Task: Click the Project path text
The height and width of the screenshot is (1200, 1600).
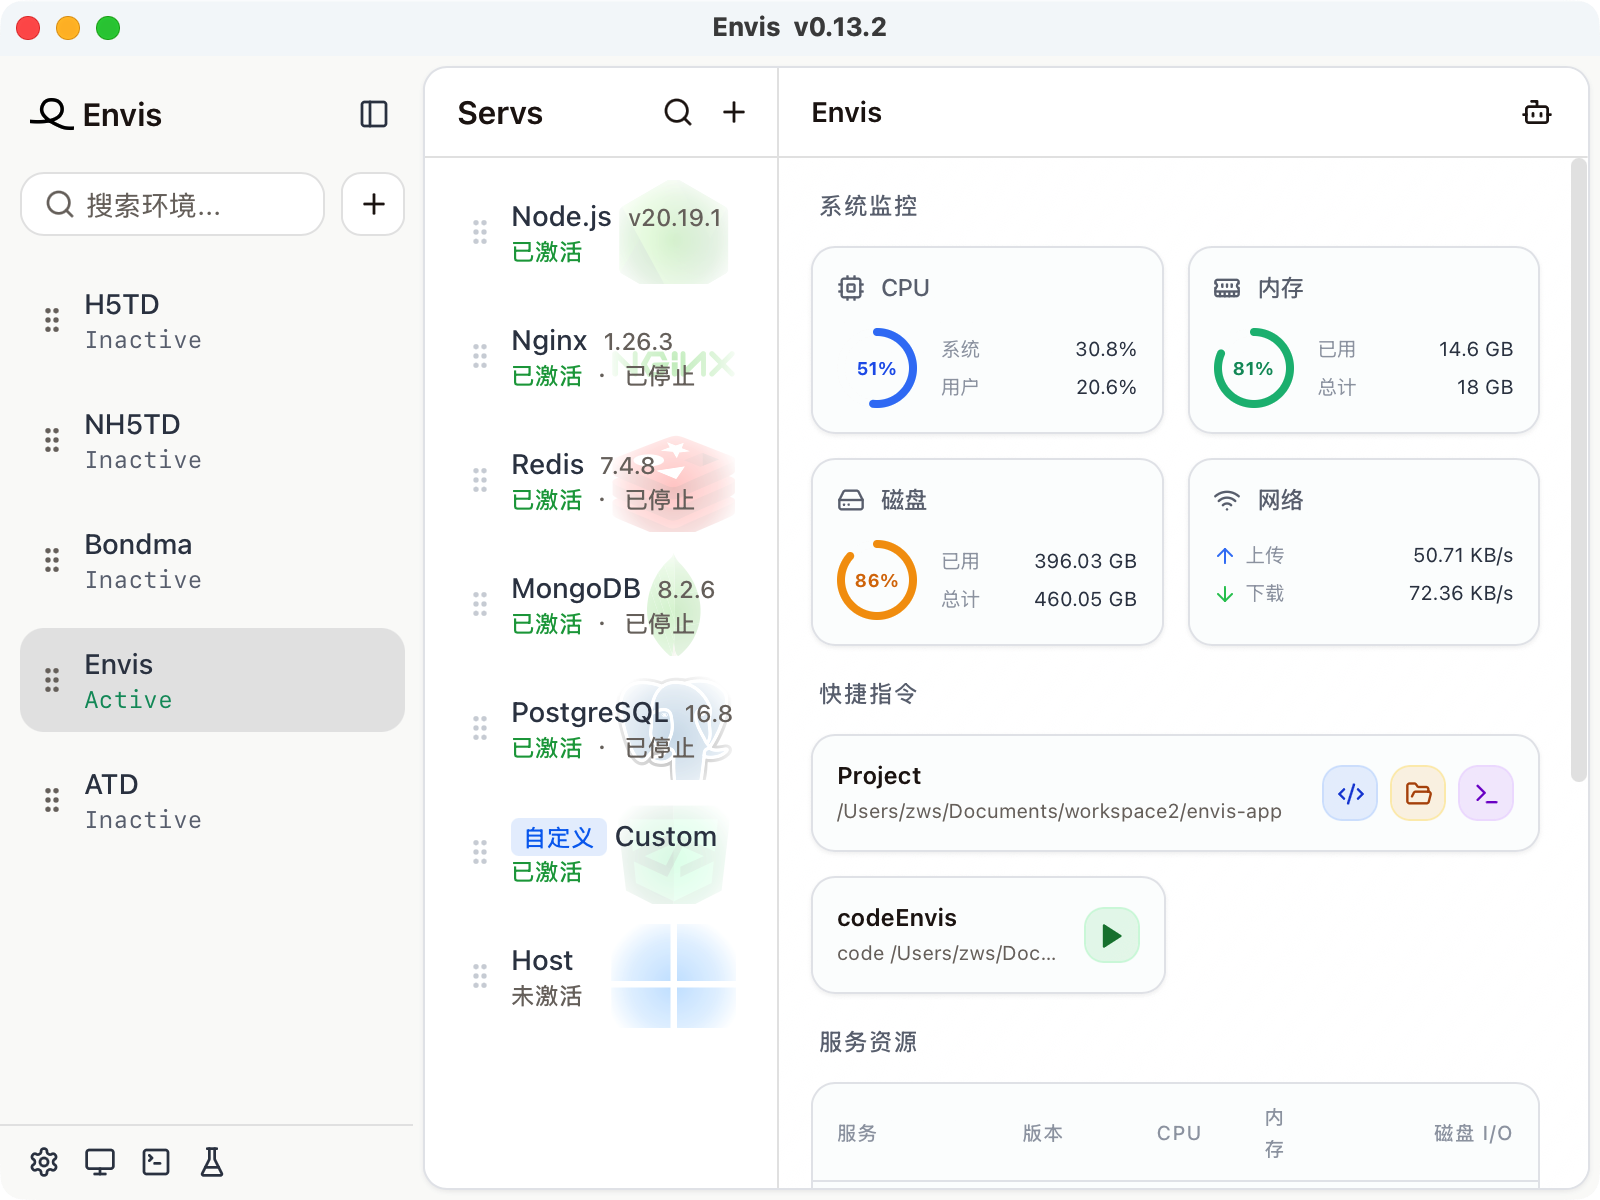Action: click(1059, 811)
